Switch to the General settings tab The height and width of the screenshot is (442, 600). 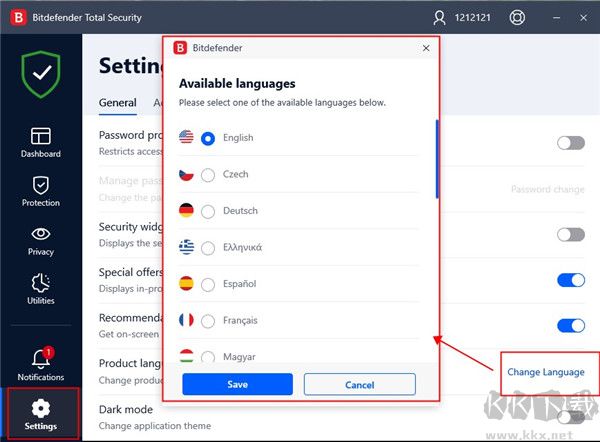[x=118, y=102]
